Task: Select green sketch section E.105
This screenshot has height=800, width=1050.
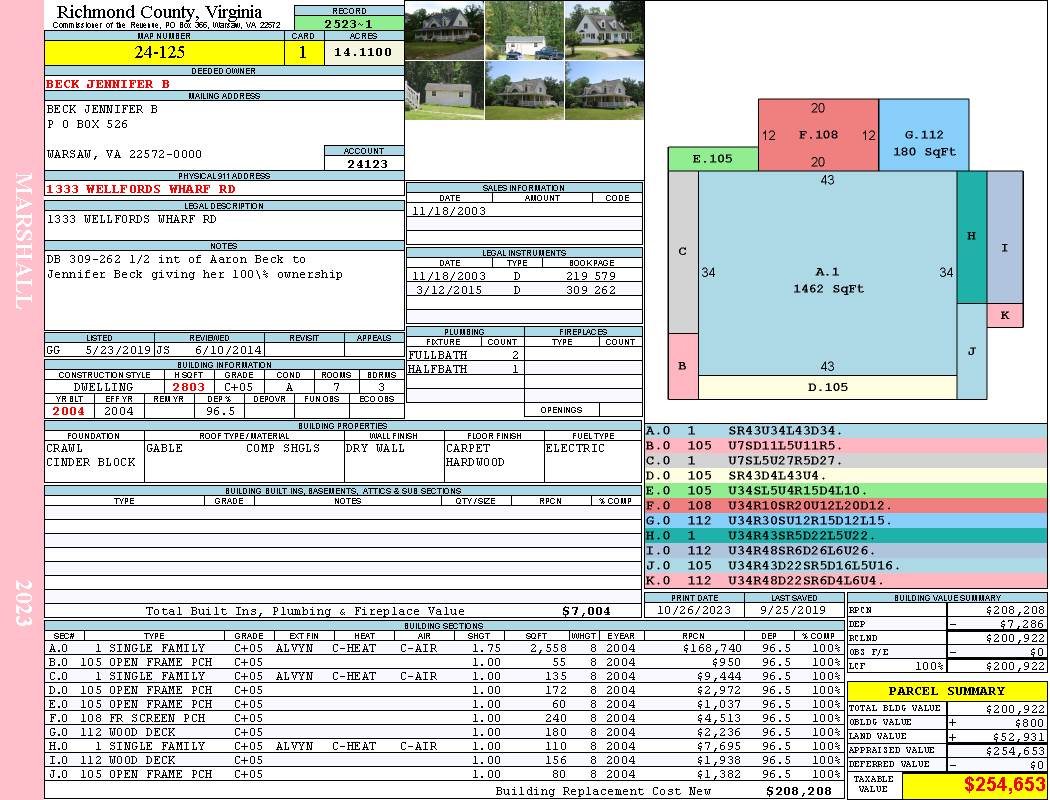Action: (x=712, y=159)
